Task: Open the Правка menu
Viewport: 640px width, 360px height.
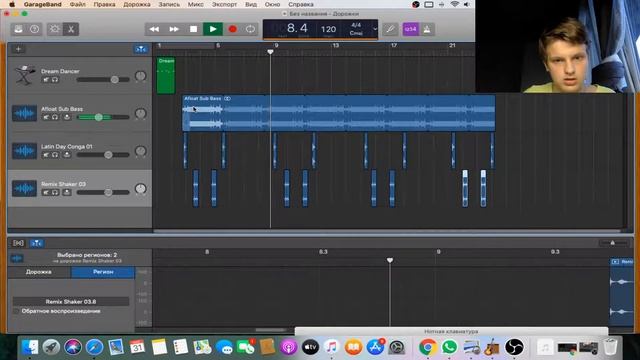Action: click(x=104, y=4)
